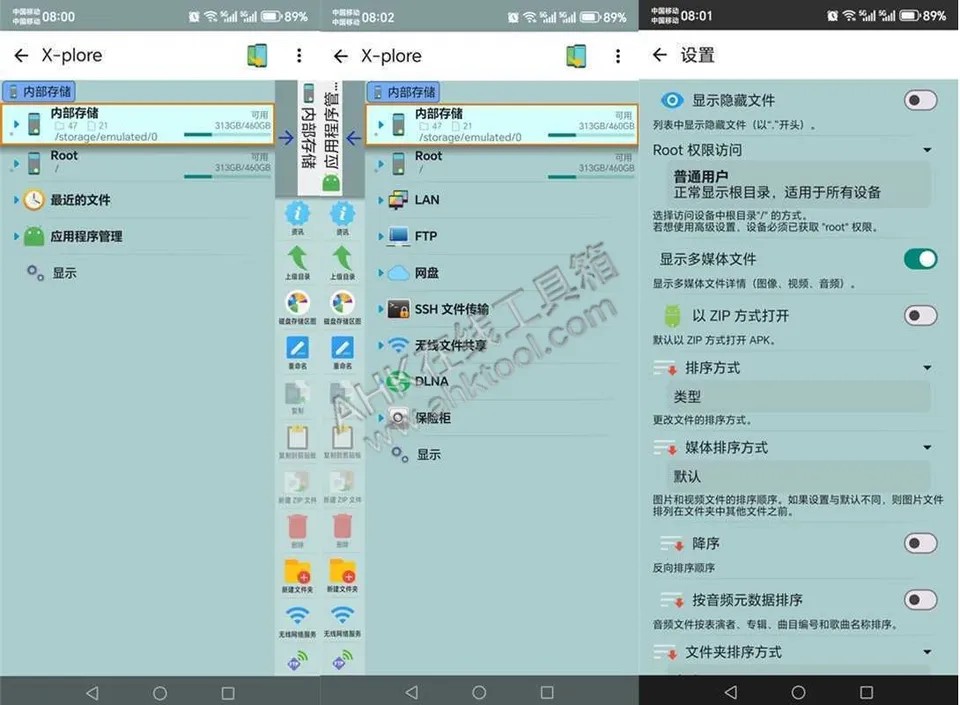The image size is (960, 705).
Task: Select the 普通用户 root access value
Action: point(798,185)
